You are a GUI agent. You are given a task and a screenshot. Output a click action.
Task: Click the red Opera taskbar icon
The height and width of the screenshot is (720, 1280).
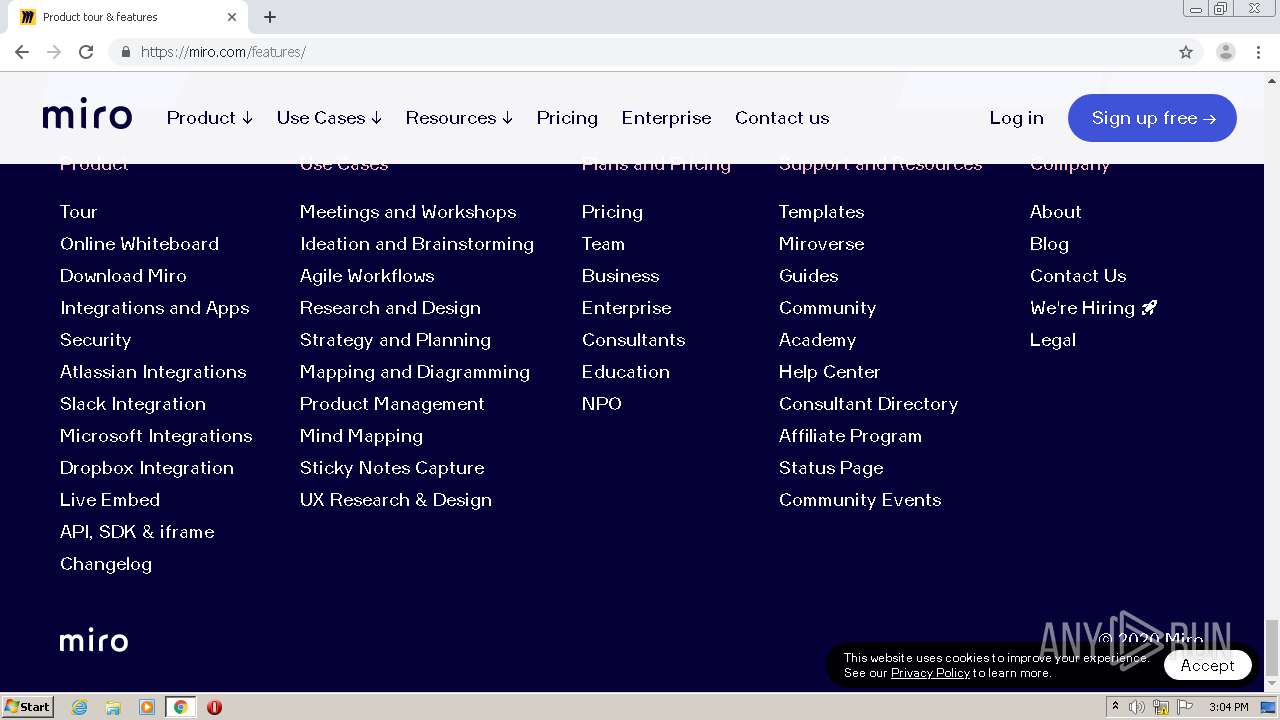(214, 707)
